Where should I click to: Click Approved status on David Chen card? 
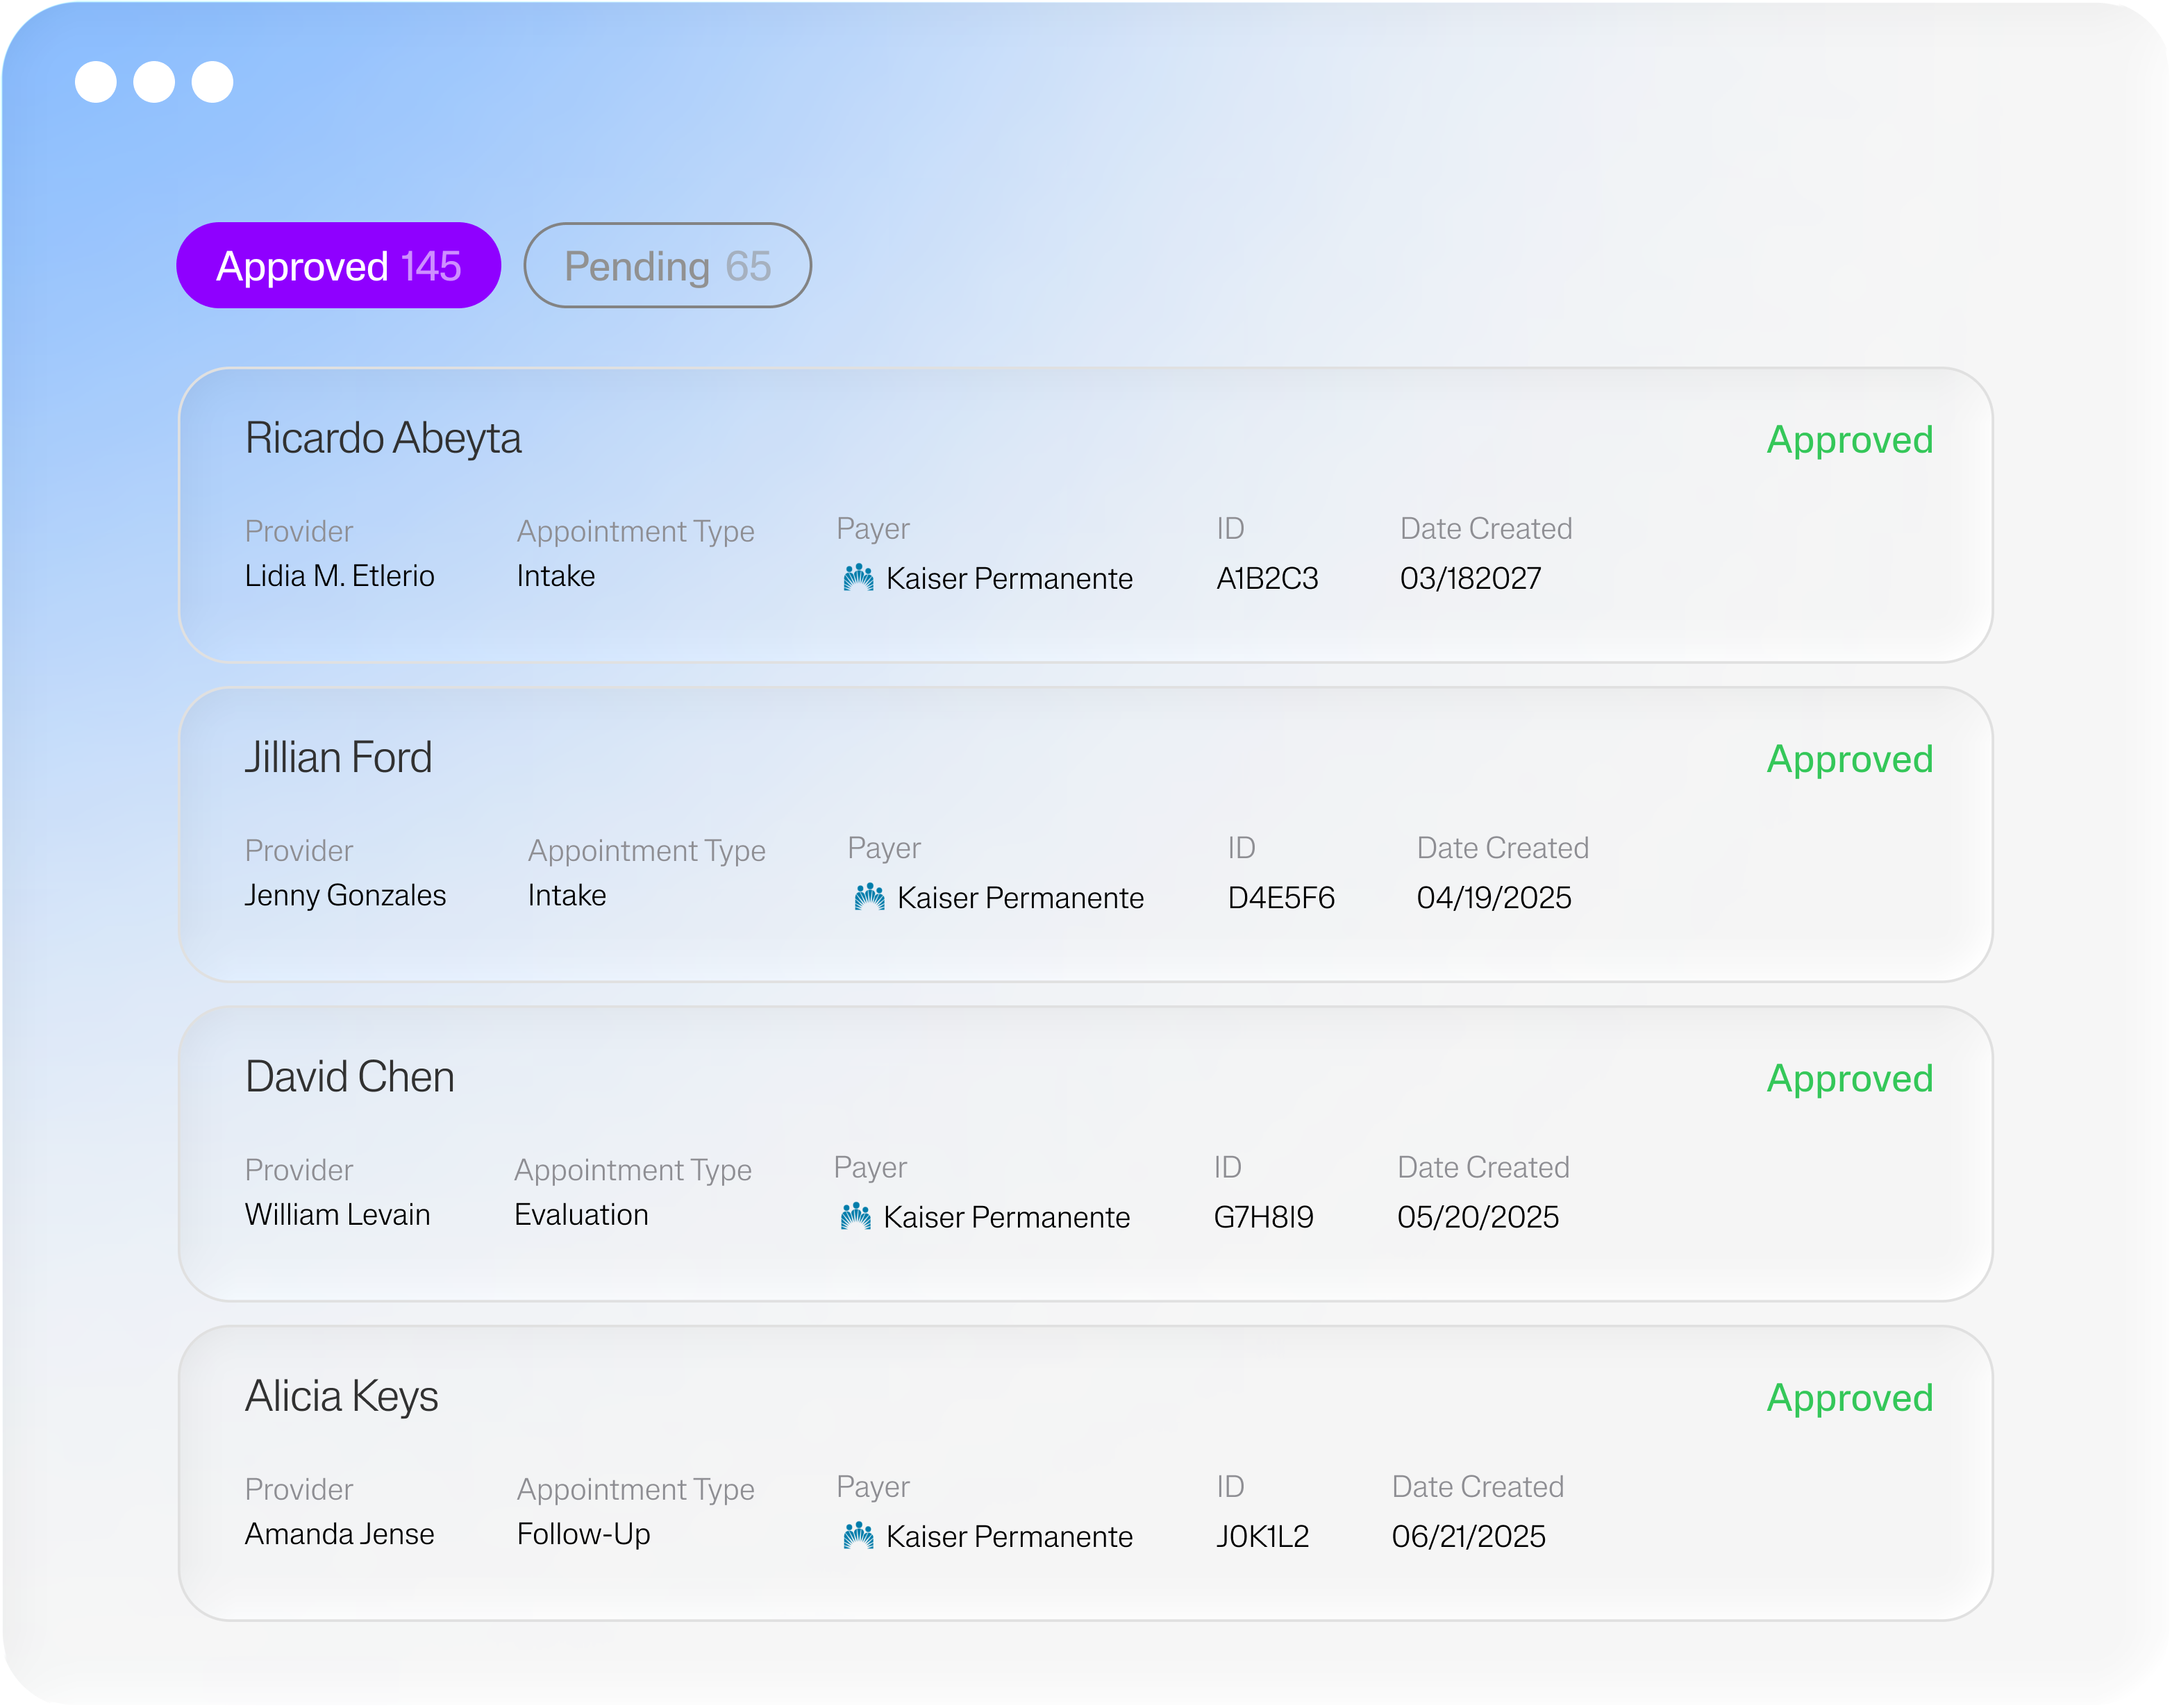(1849, 1078)
